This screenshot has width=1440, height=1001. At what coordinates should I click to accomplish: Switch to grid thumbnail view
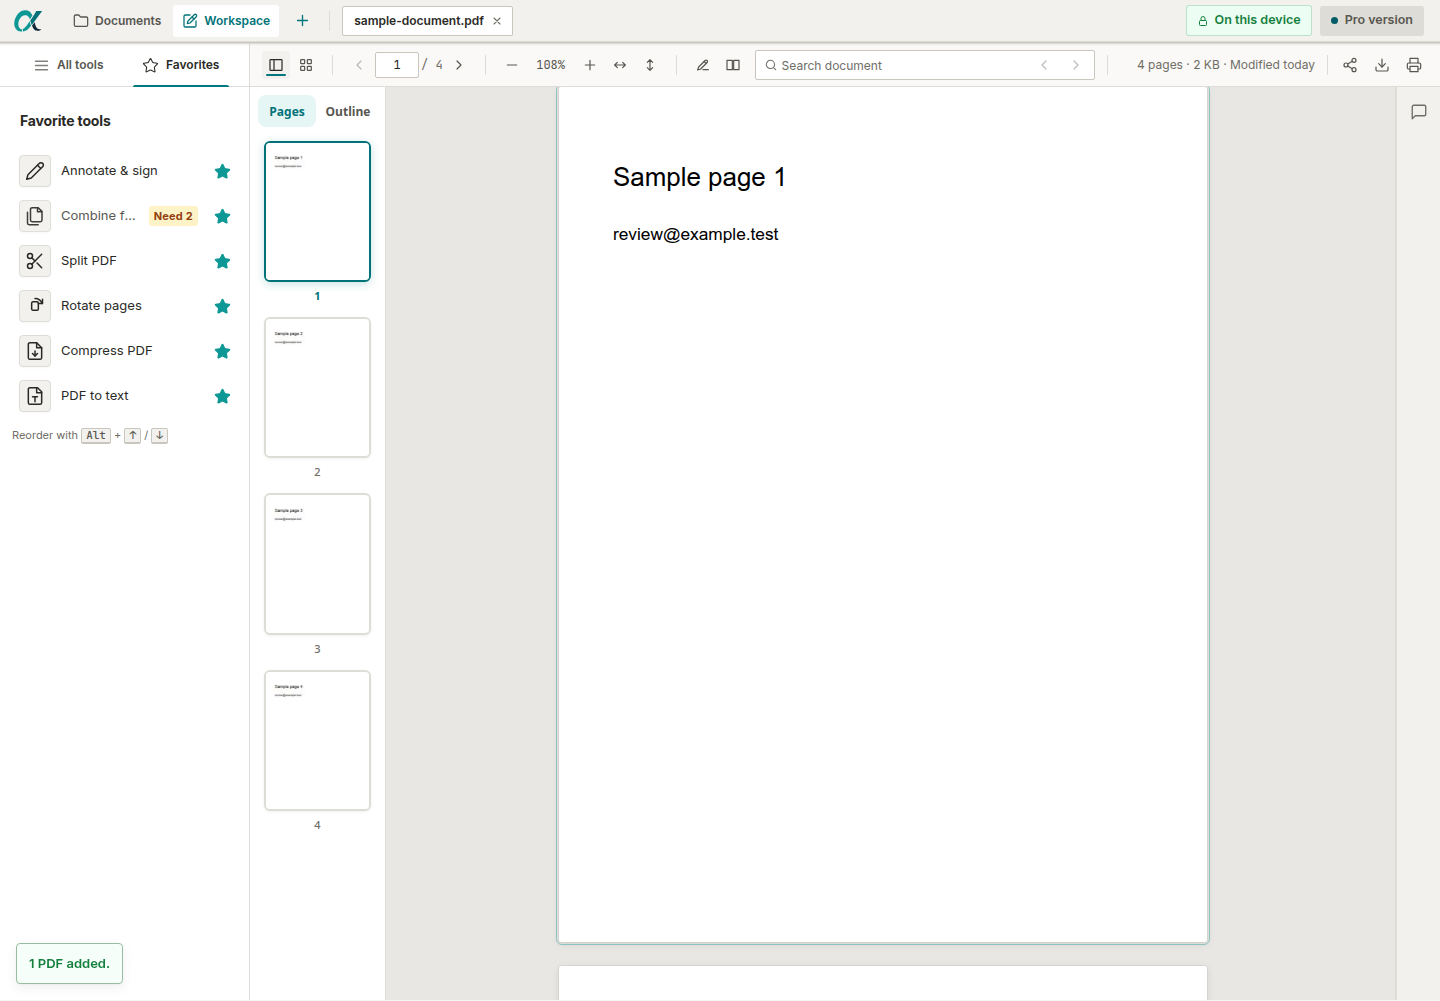point(306,65)
